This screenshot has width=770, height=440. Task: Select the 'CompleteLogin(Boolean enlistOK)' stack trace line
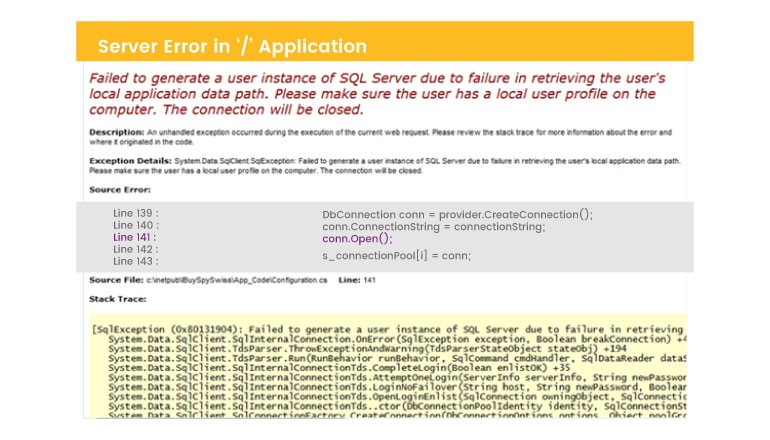[x=339, y=367]
